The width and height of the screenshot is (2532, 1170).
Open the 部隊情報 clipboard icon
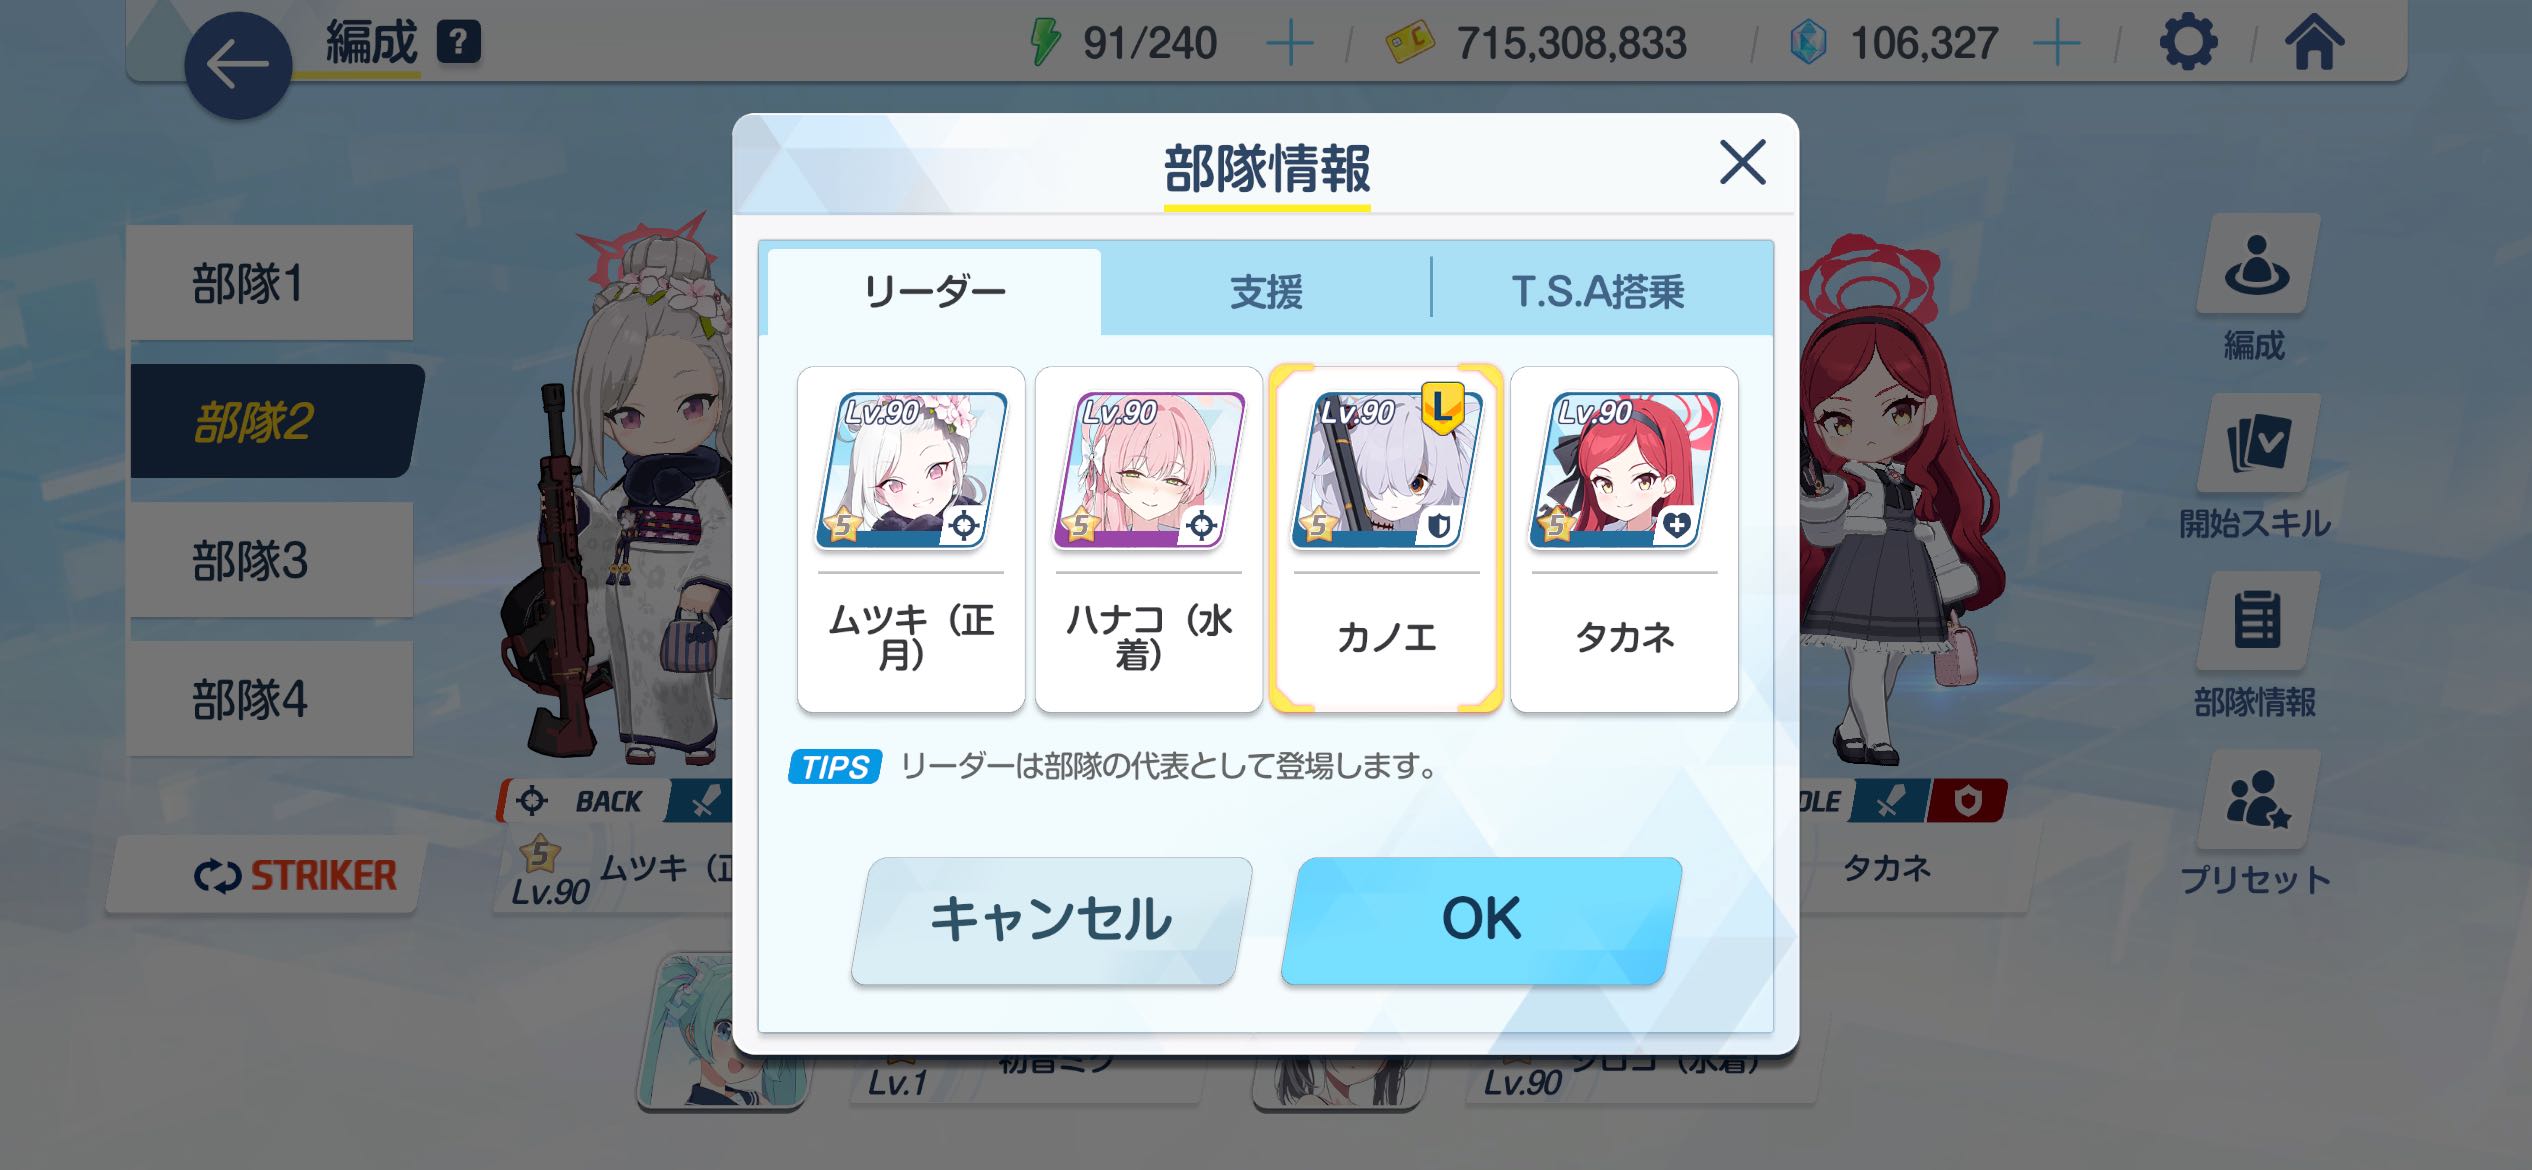[2256, 620]
